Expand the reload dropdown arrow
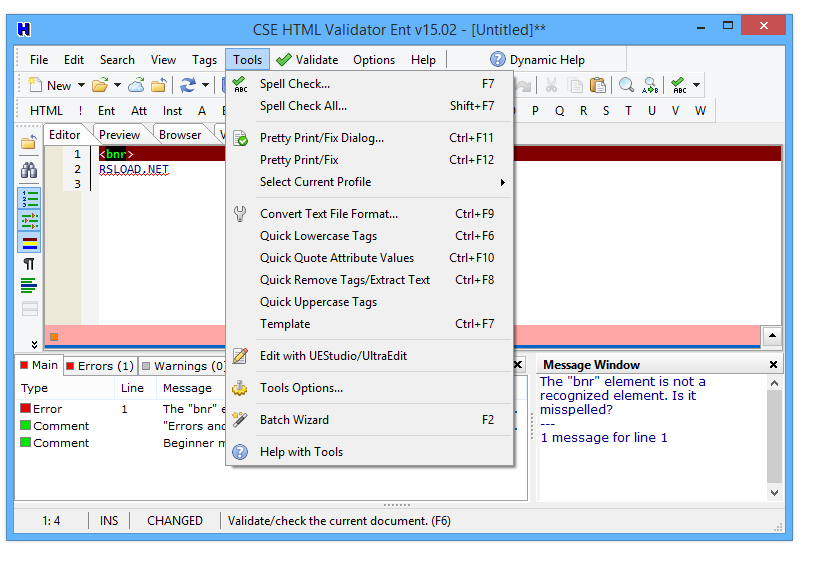The width and height of the screenshot is (821, 566). [x=205, y=85]
